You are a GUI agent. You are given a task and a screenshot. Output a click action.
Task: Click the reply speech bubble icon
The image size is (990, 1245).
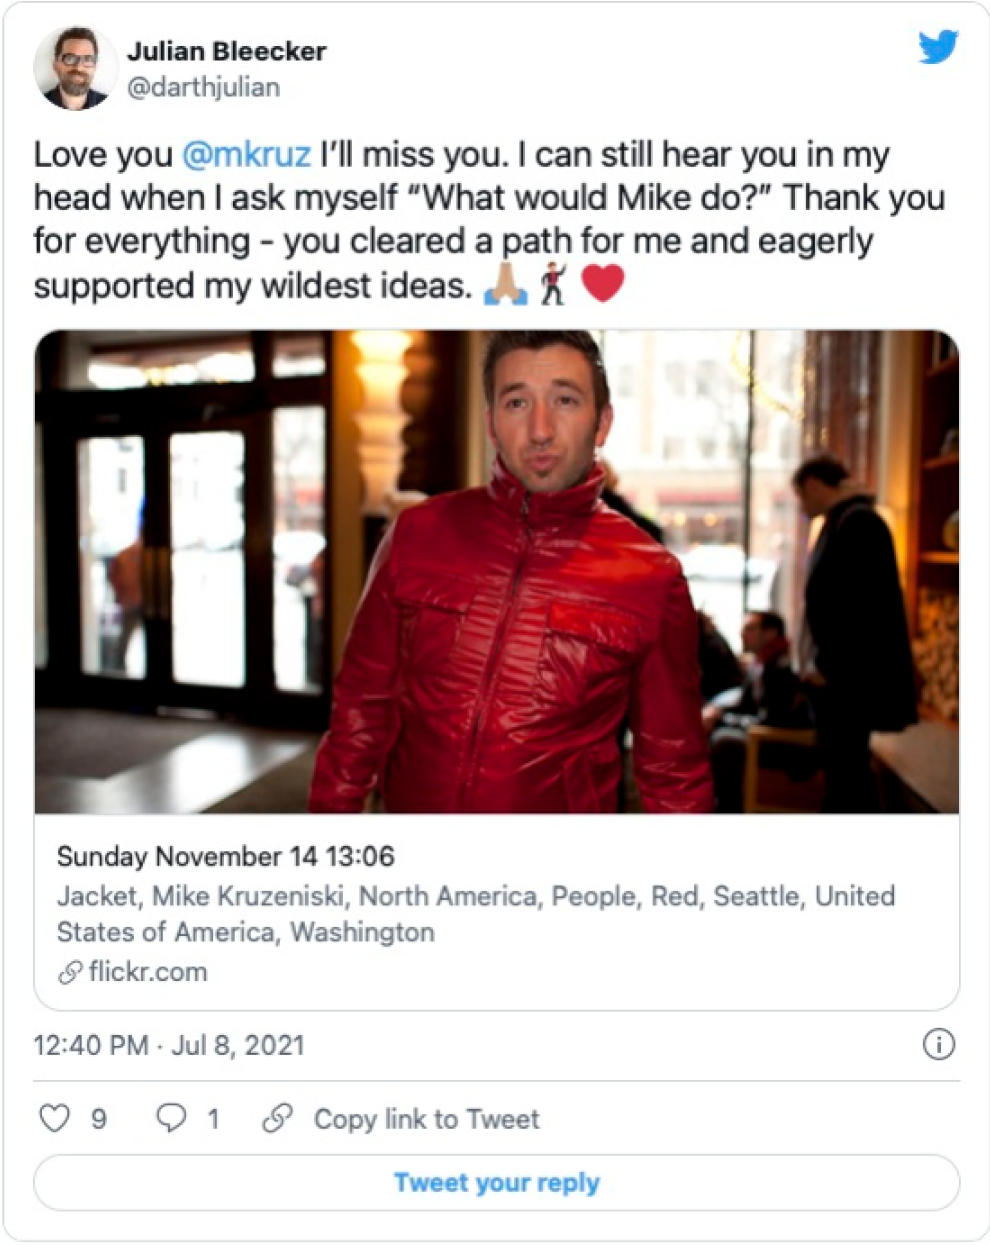point(172,1118)
